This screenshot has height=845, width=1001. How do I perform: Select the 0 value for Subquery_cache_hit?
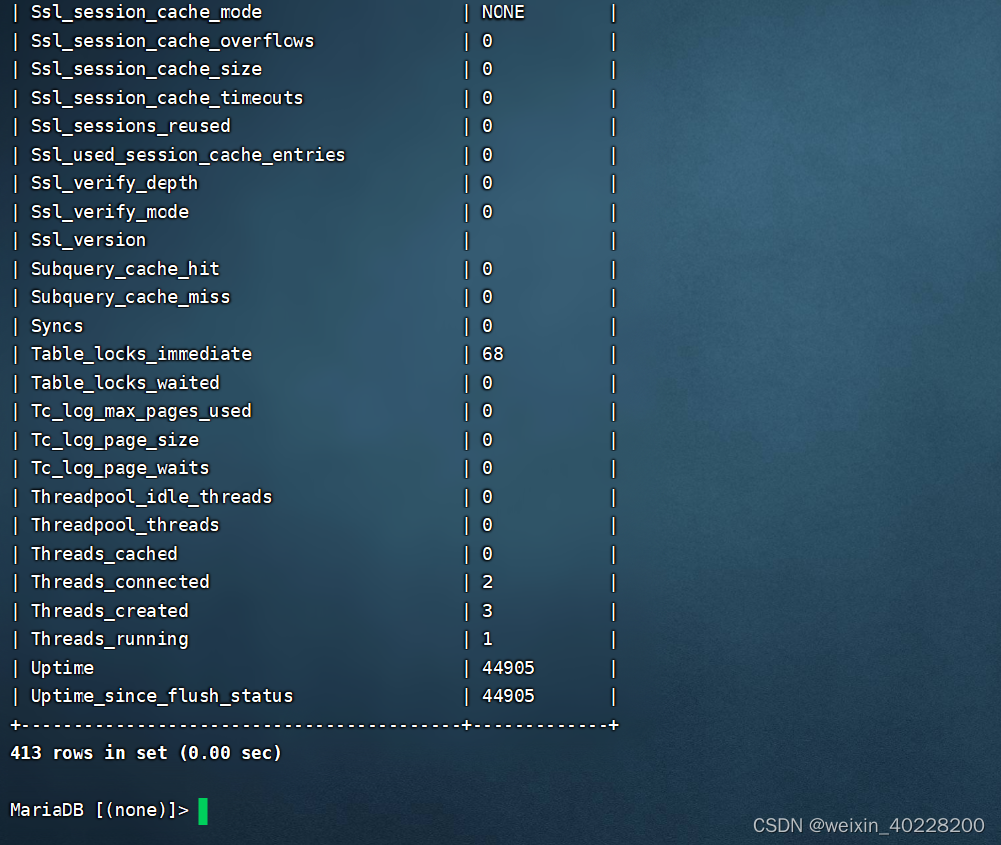[x=487, y=269]
